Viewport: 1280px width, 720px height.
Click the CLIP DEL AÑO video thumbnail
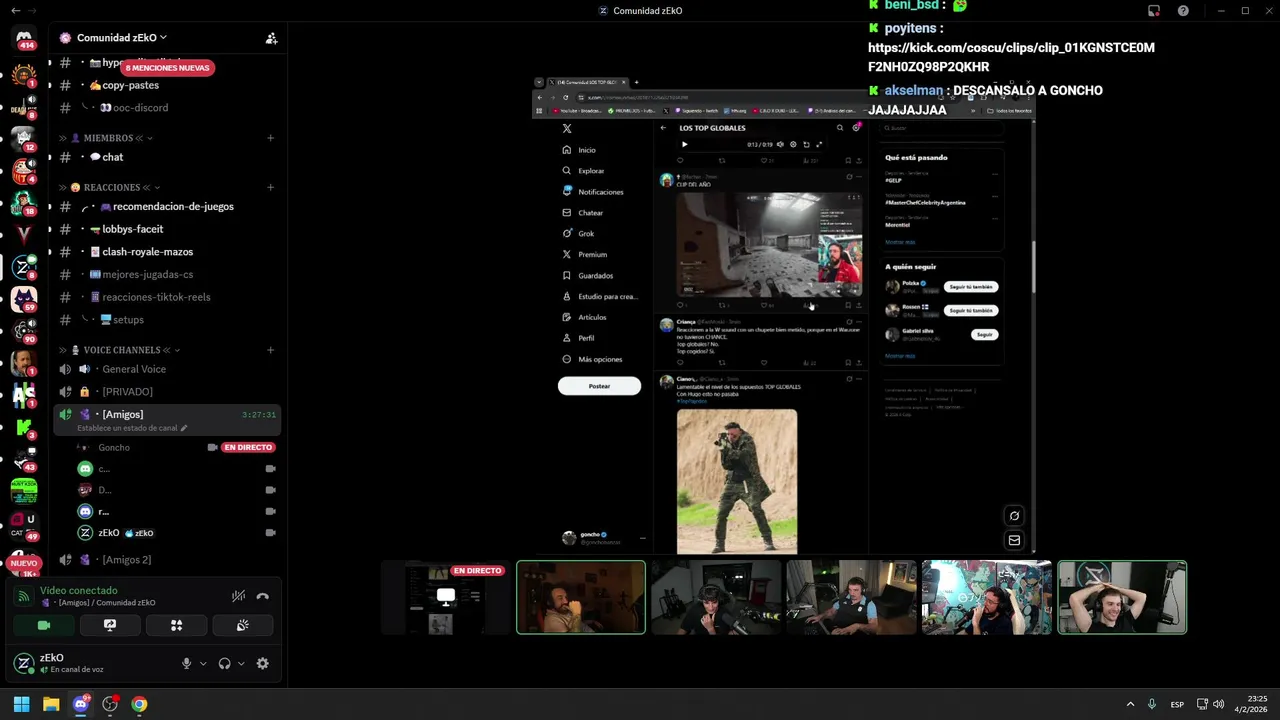pos(769,245)
